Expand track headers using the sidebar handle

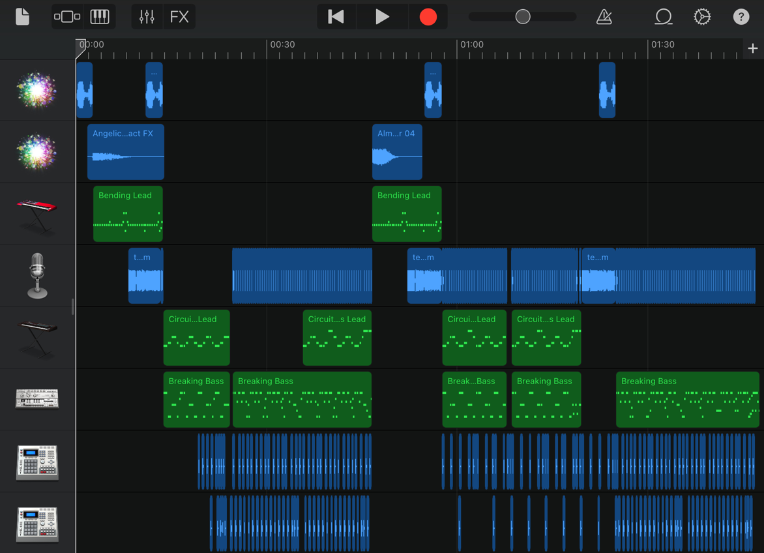coord(73,306)
